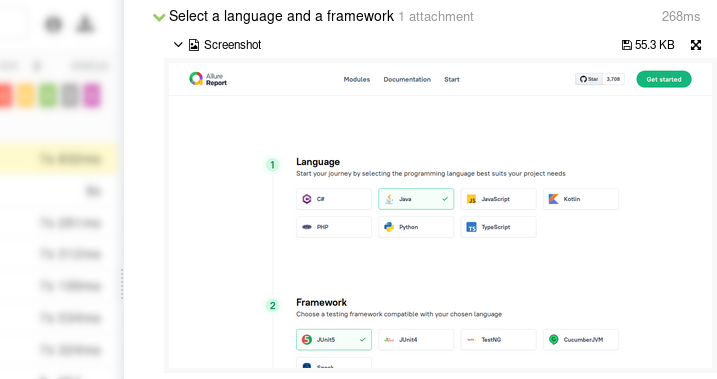Click the save icon next to 55.3 KB
The image size is (717, 379).
point(626,45)
